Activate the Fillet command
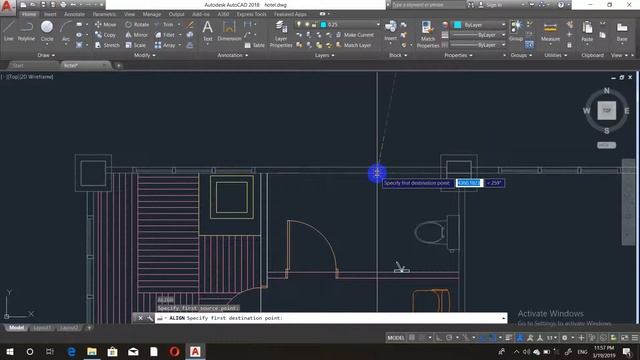The width and height of the screenshot is (640, 360). (x=165, y=35)
